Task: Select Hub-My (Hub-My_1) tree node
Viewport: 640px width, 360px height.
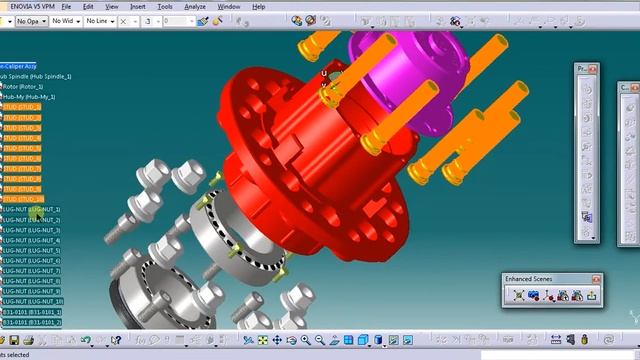Action: [29, 97]
